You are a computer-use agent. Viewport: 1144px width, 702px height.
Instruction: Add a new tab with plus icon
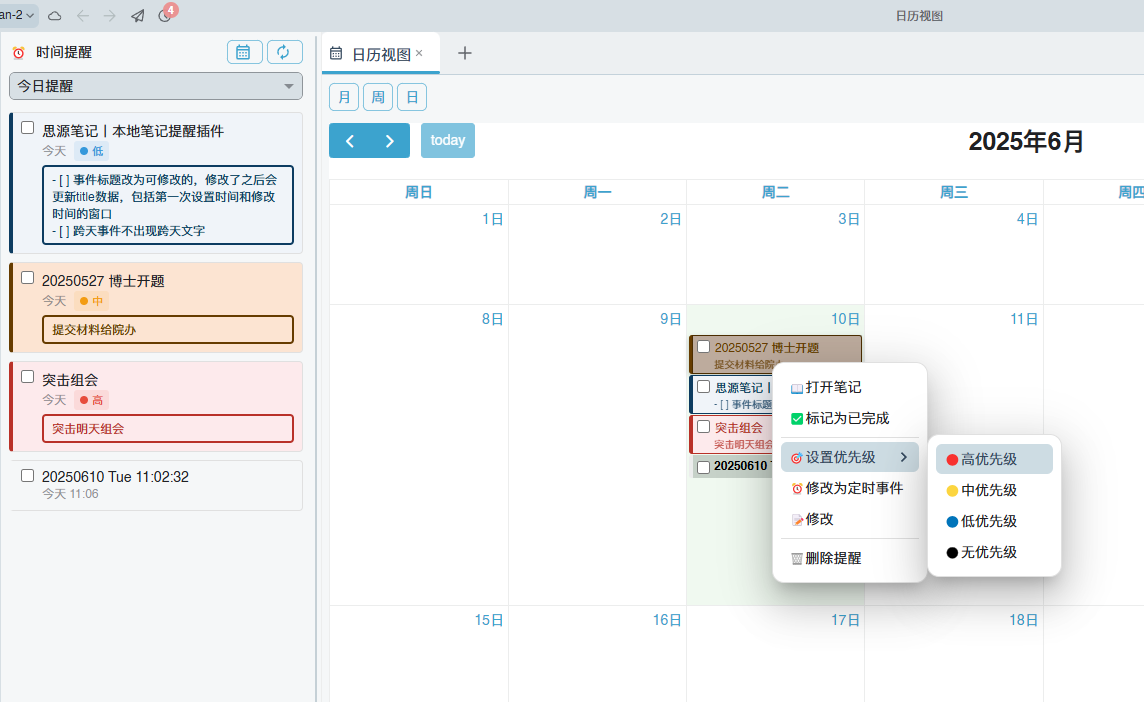(x=465, y=53)
